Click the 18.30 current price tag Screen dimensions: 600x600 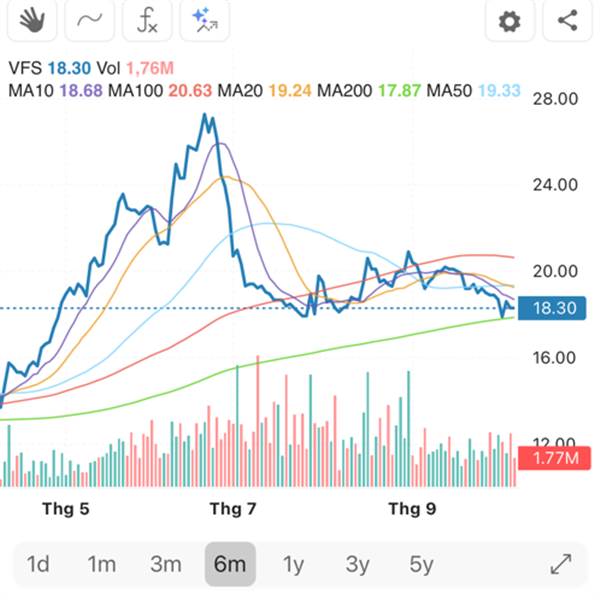(x=552, y=310)
